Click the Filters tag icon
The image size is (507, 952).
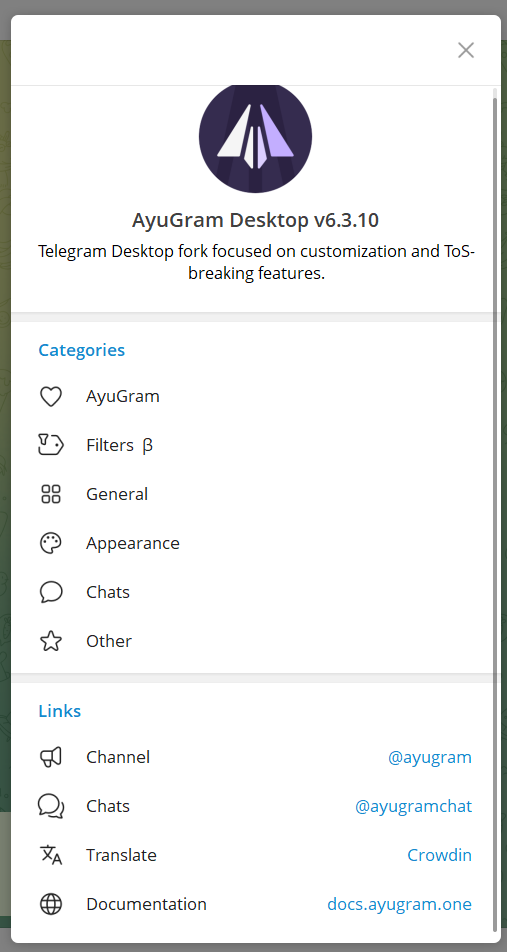point(51,445)
